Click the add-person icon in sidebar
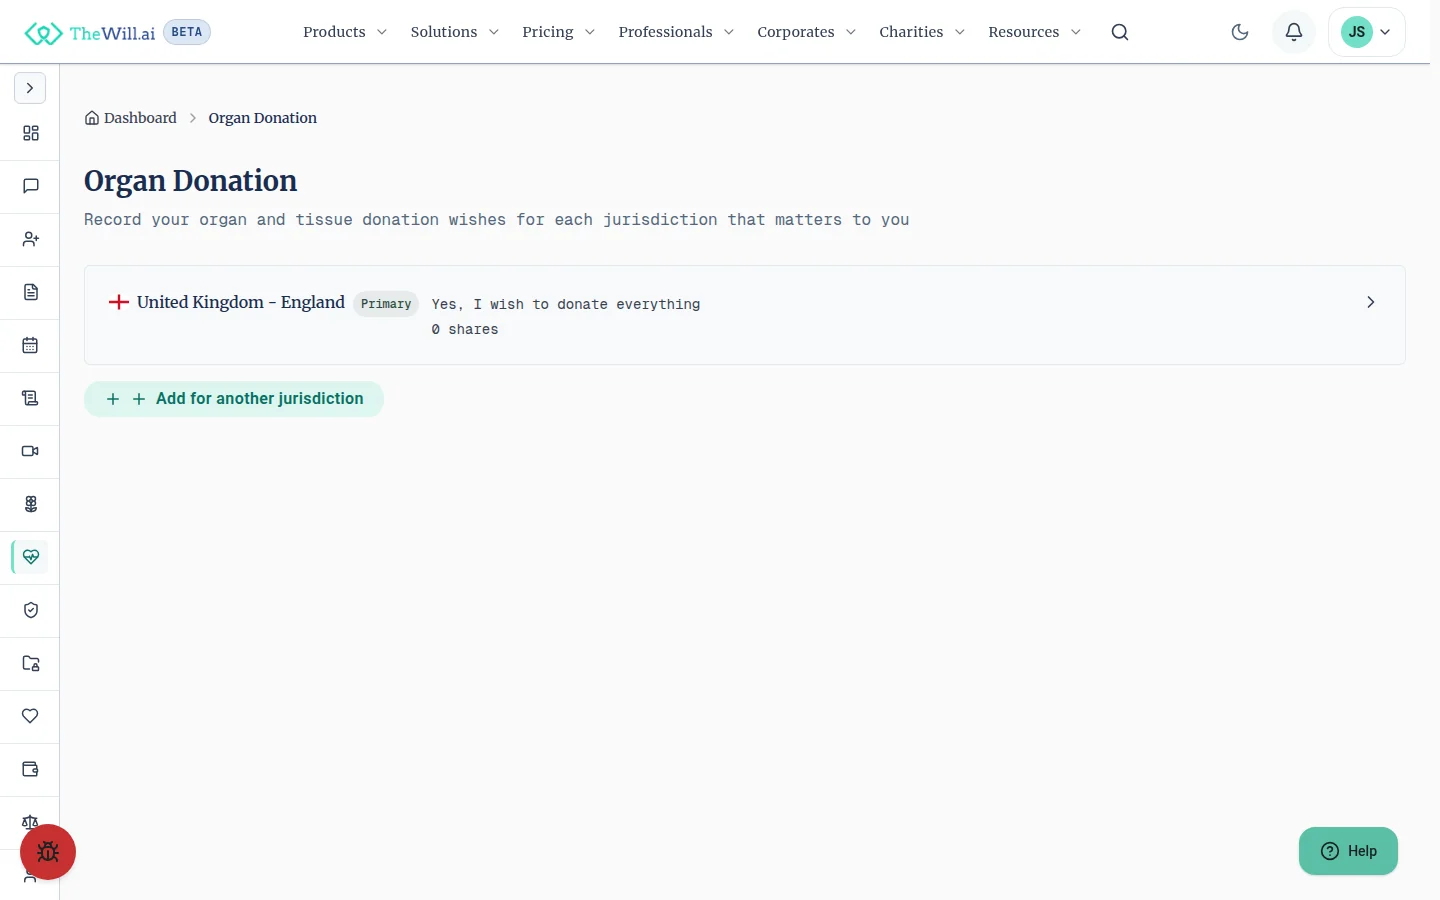 click(x=31, y=239)
